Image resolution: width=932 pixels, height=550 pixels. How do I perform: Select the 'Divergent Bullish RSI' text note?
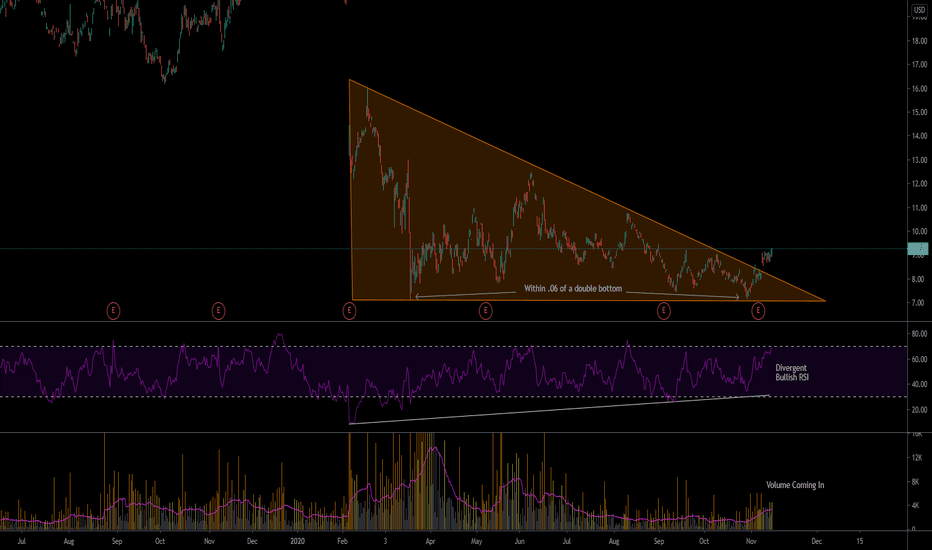point(792,373)
